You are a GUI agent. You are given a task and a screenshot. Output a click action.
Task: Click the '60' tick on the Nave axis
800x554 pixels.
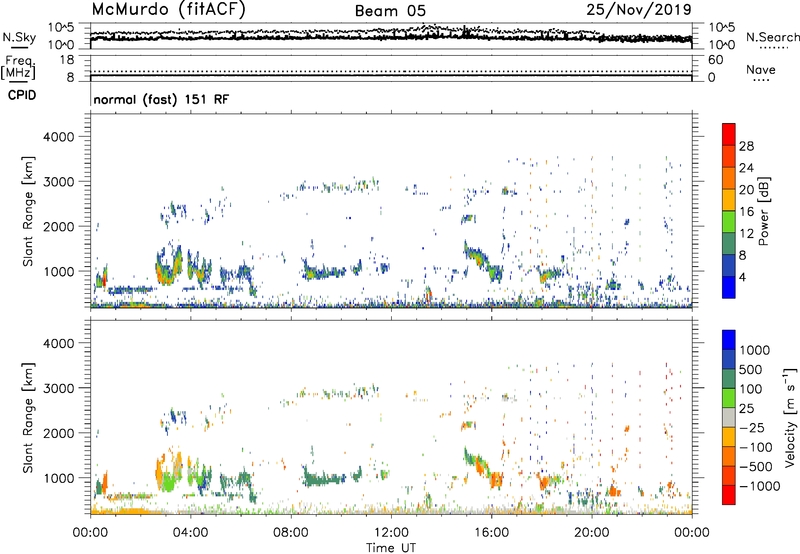pyautogui.click(x=715, y=60)
